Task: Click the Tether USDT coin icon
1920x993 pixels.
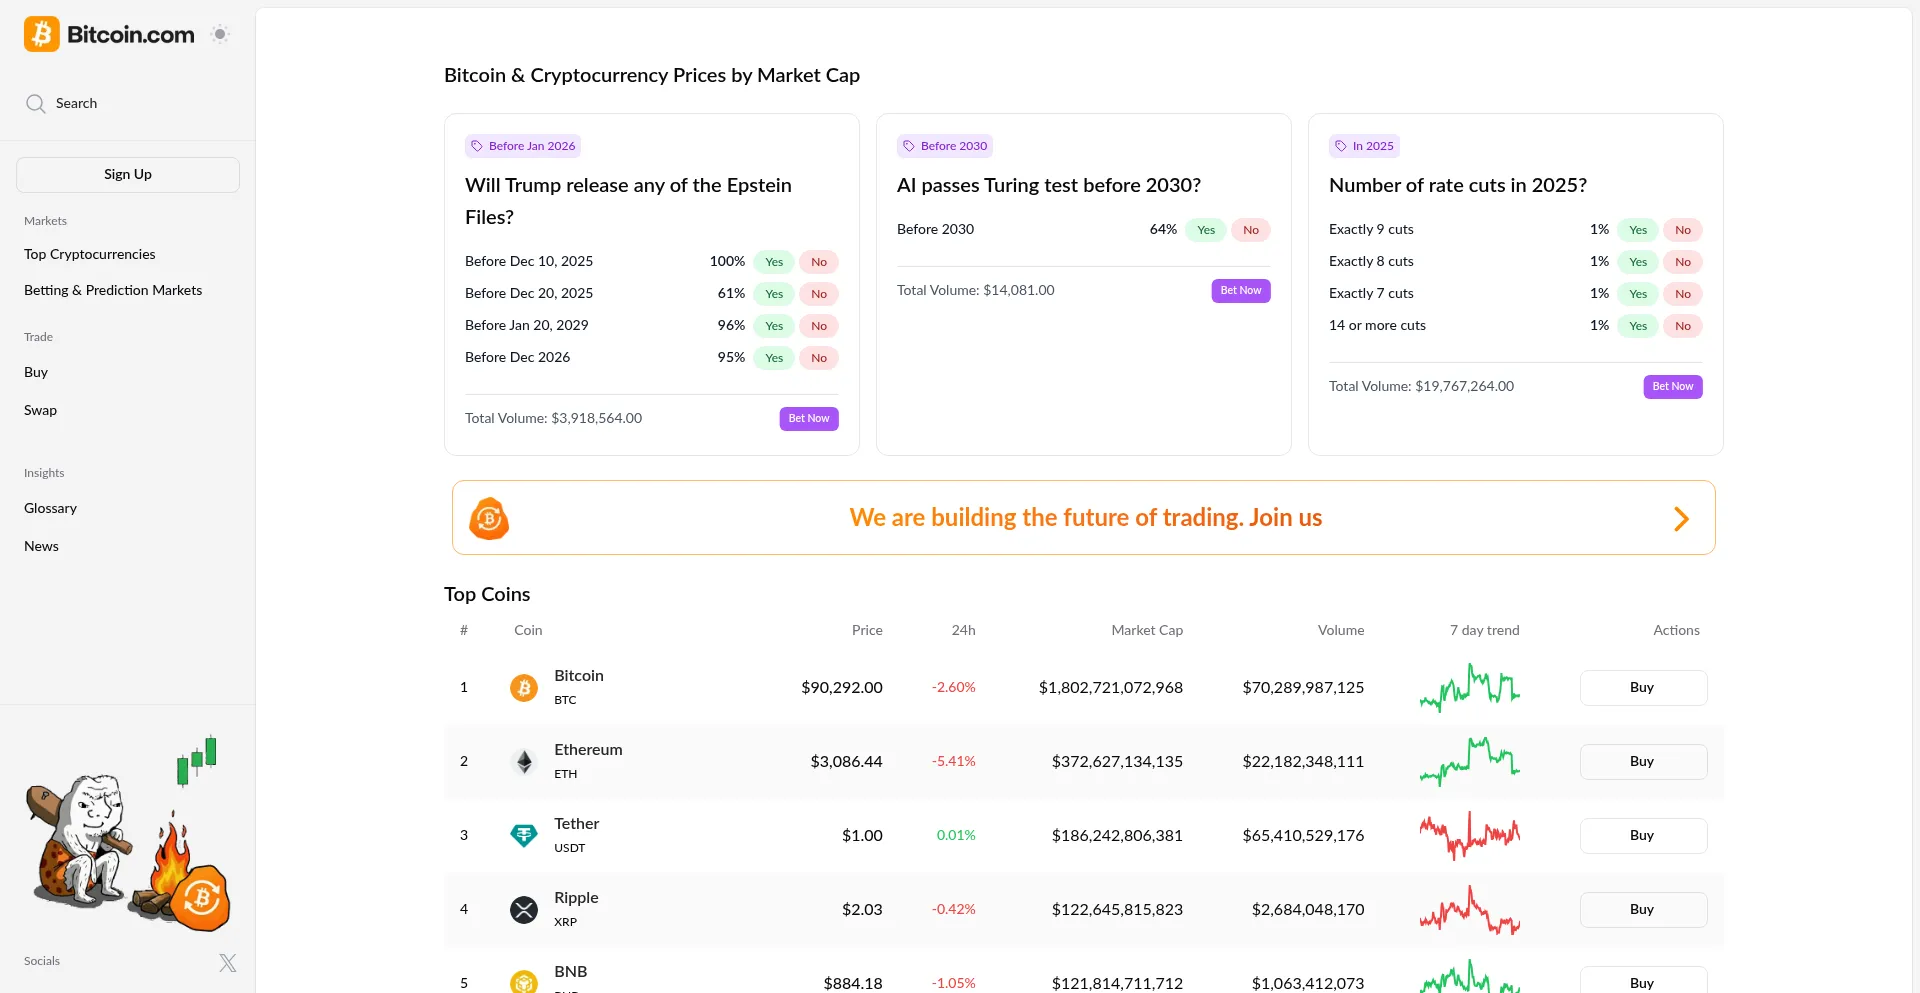Action: point(524,835)
